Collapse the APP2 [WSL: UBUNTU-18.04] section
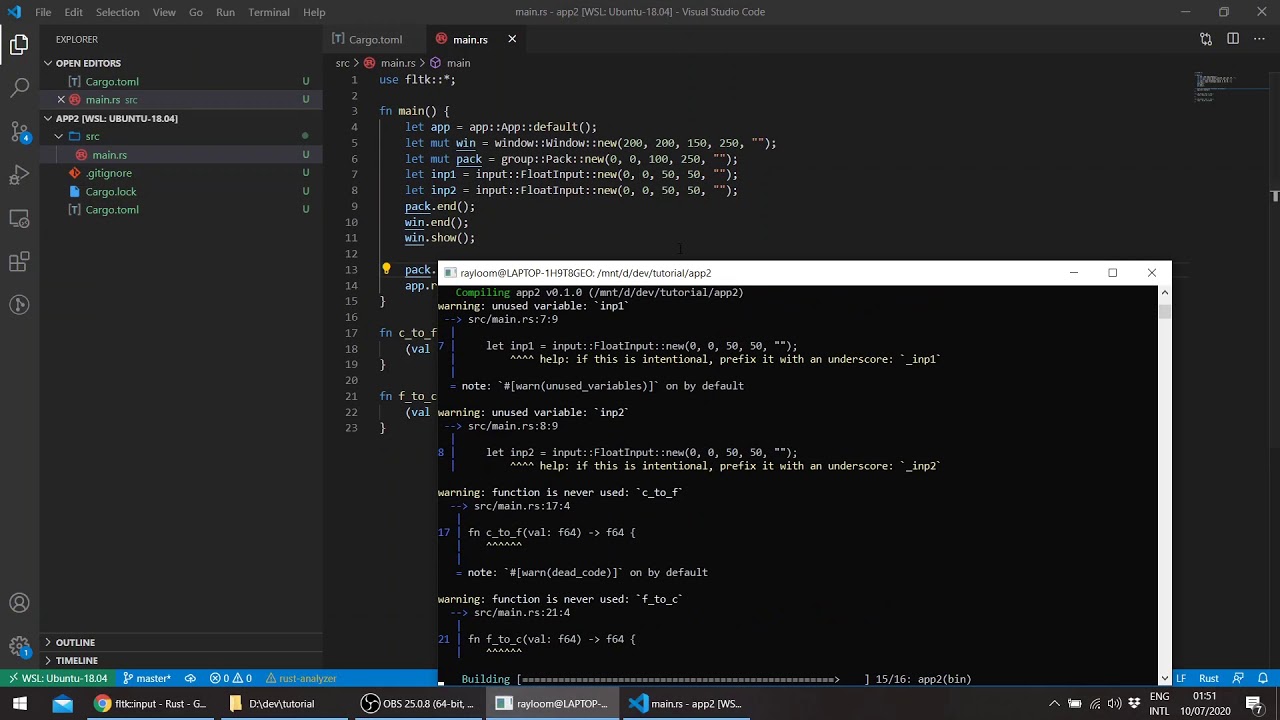 click(180, 118)
